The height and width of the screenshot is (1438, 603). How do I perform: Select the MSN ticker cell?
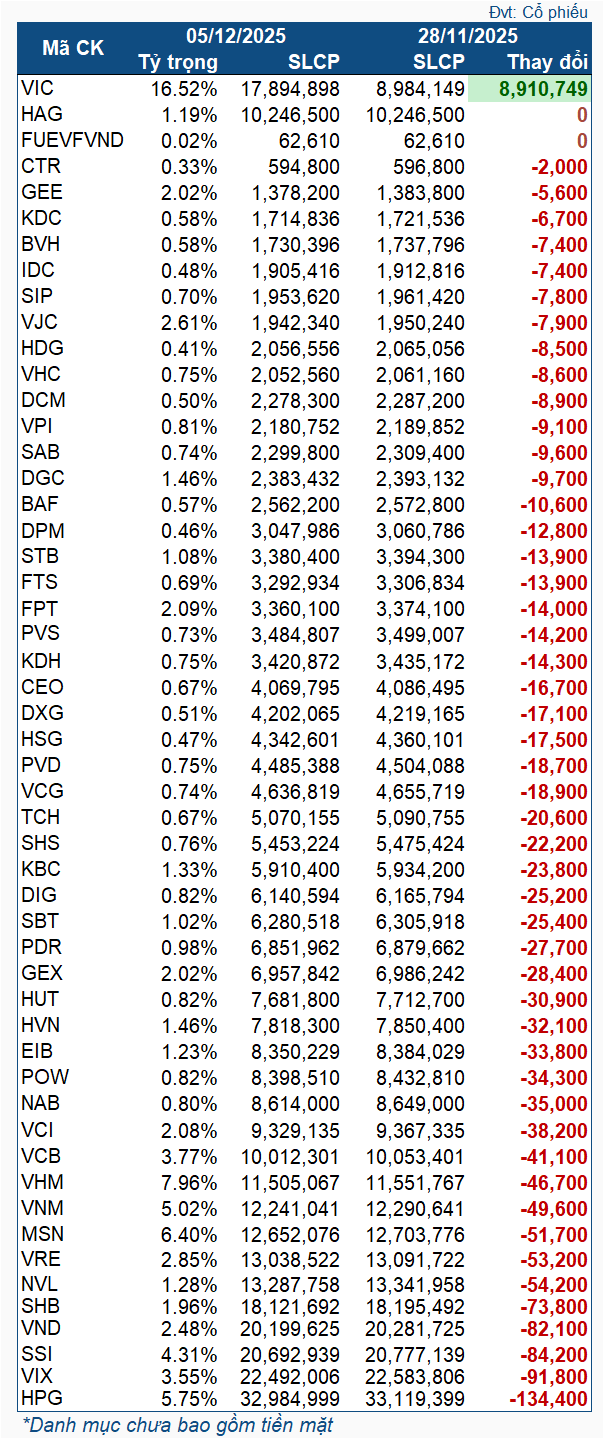[42, 1233]
